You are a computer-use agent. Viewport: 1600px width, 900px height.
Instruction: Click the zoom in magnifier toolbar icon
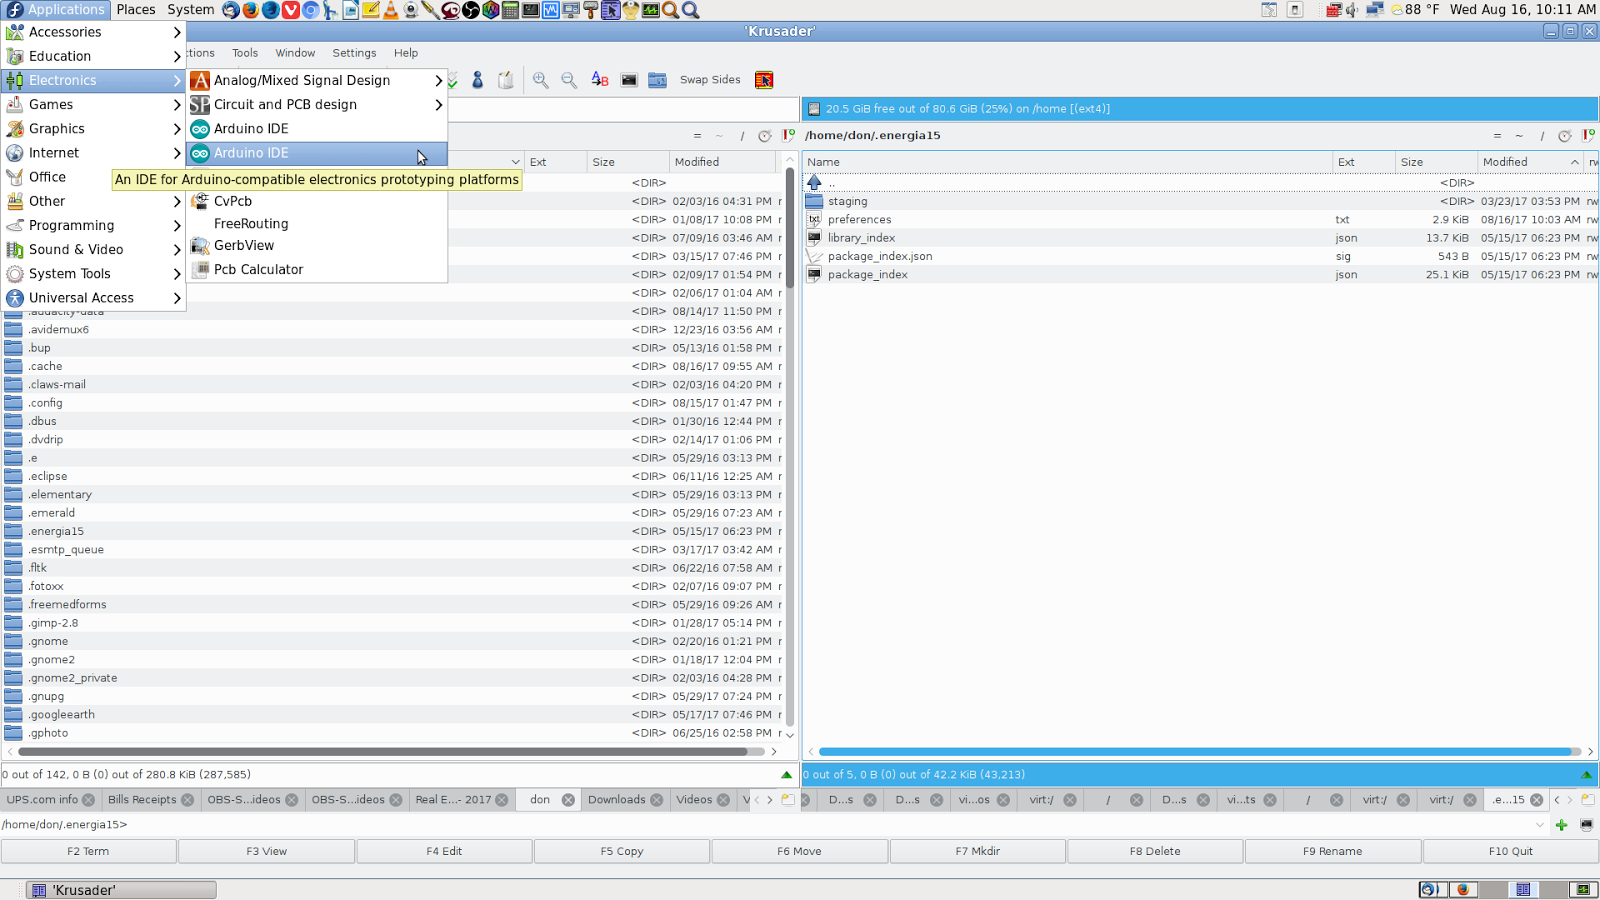[x=540, y=80]
